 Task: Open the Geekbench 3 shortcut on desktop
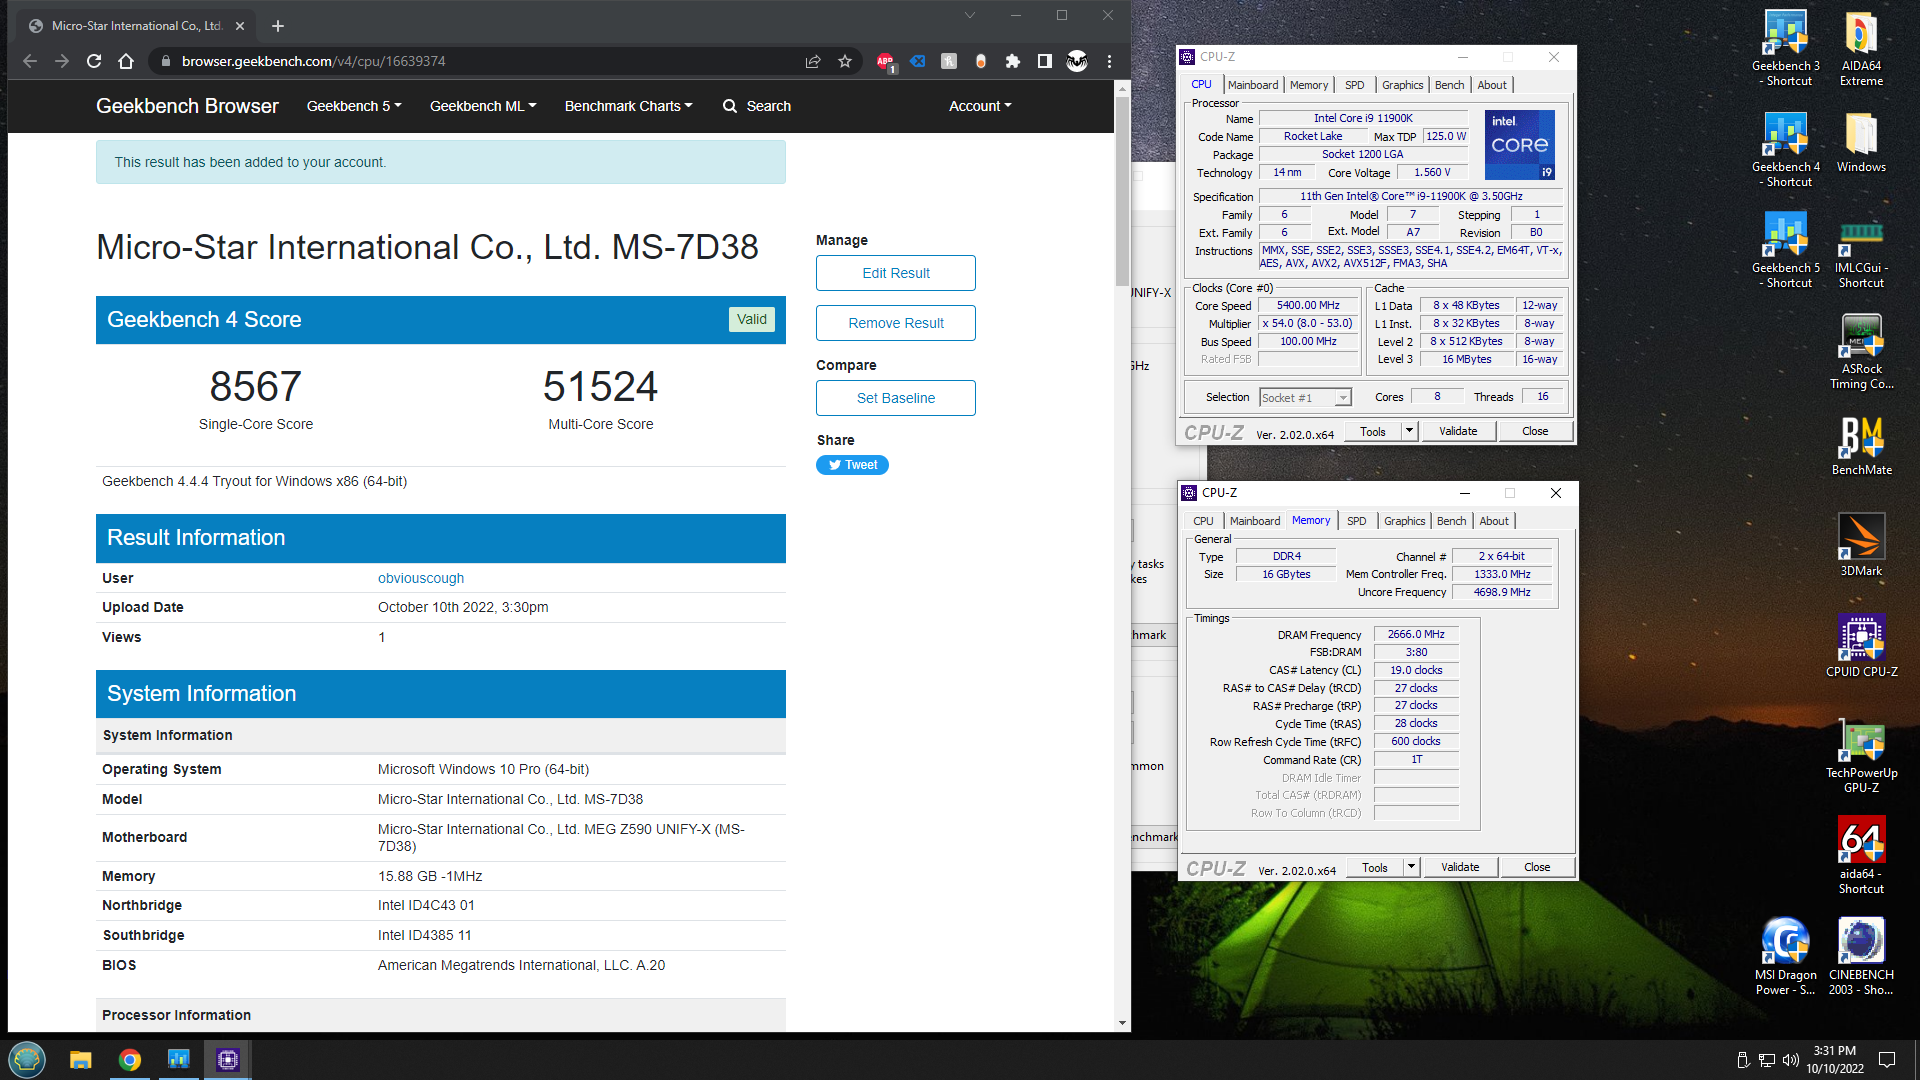(1786, 48)
